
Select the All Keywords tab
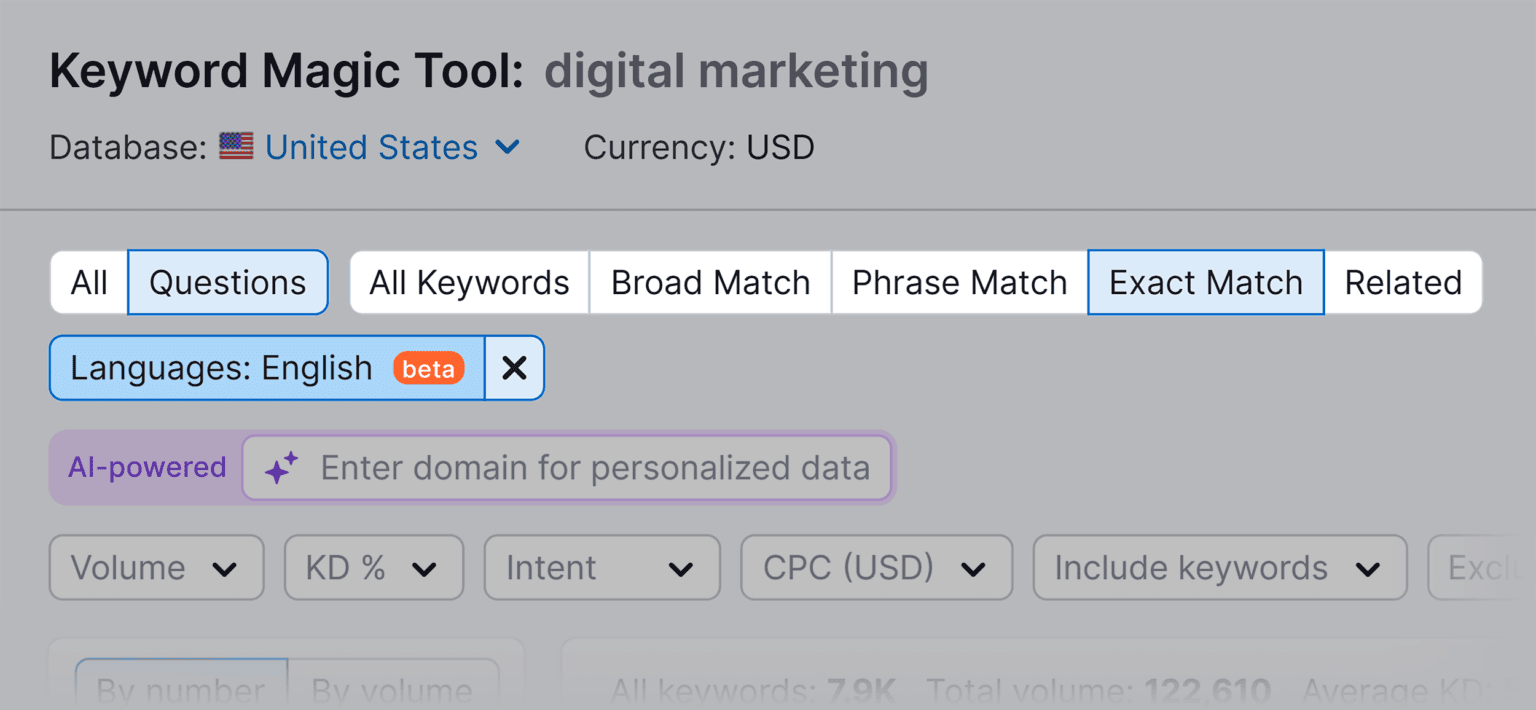[468, 282]
